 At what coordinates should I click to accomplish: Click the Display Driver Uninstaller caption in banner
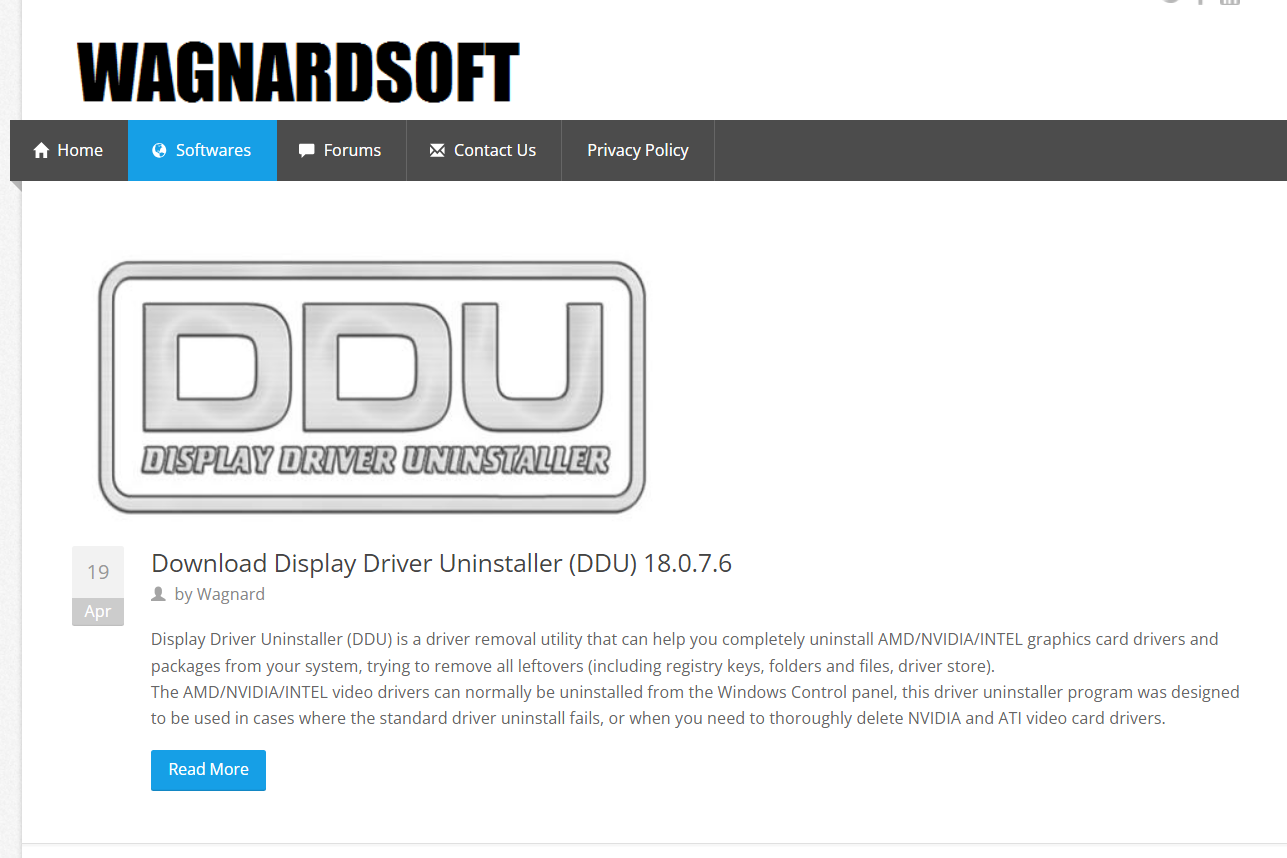(x=374, y=460)
